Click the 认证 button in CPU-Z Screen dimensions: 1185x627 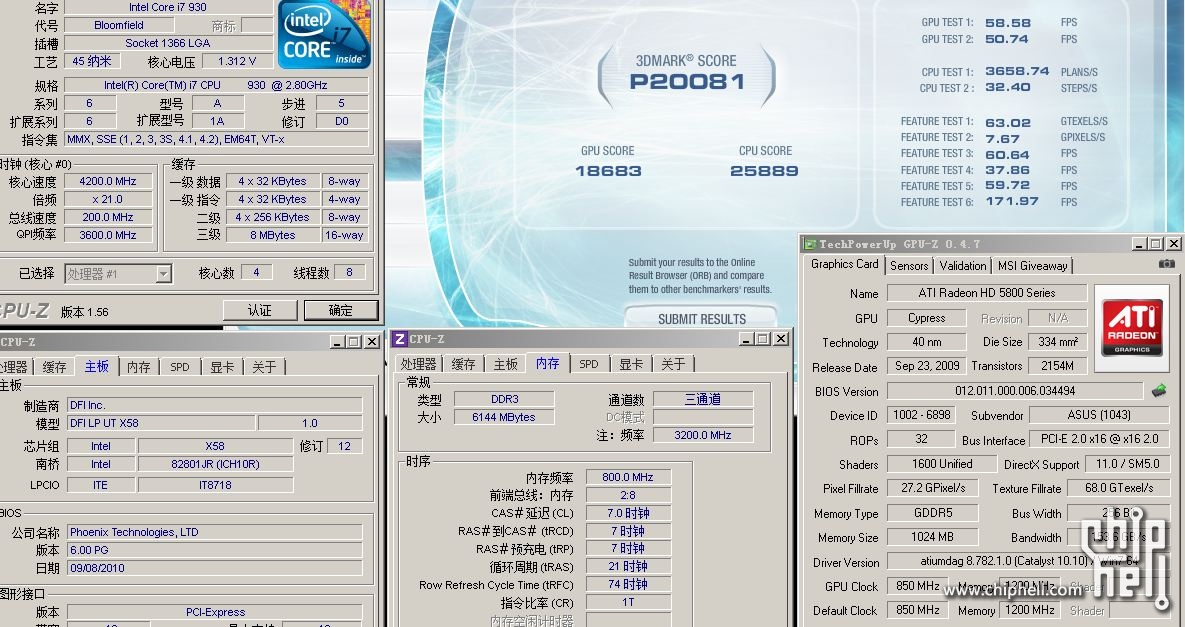point(260,310)
